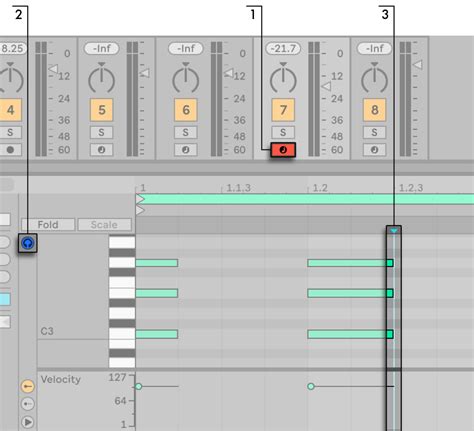The height and width of the screenshot is (431, 474).
Task: Click the 1.2 ruler marker
Action: (x=320, y=188)
